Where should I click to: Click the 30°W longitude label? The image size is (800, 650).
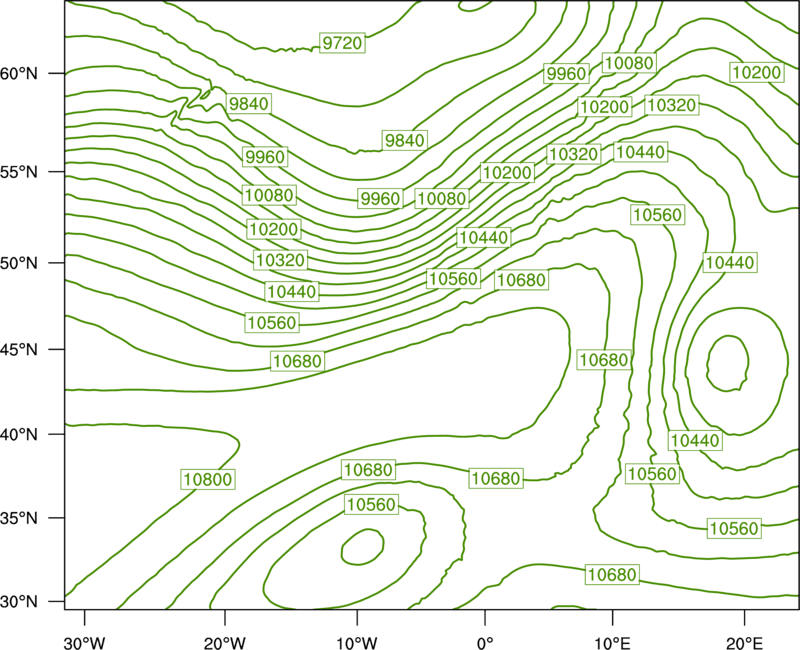click(x=84, y=643)
